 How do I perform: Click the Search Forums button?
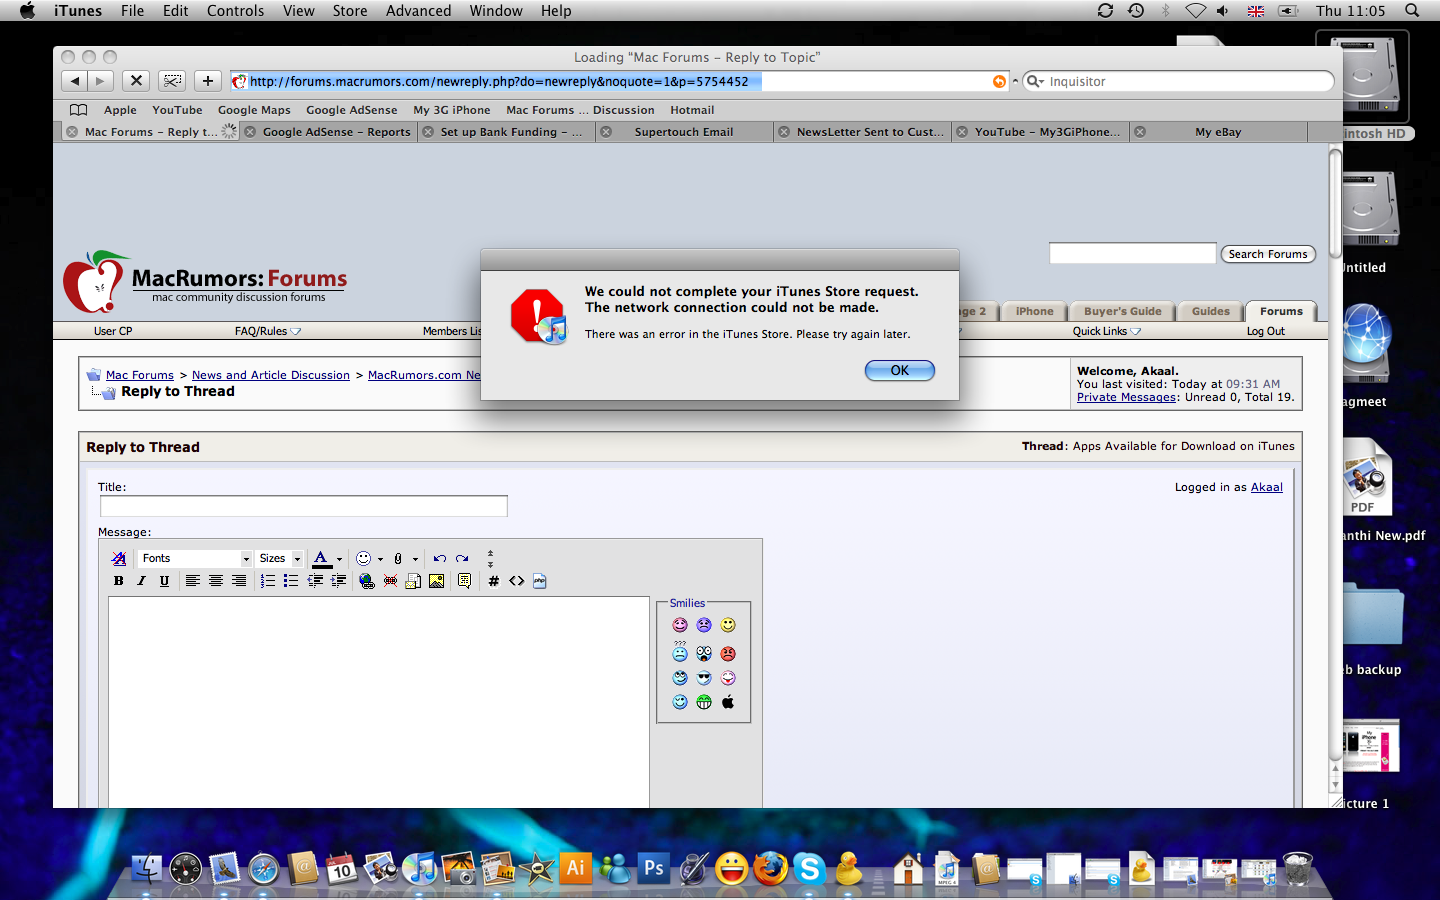click(x=1268, y=254)
